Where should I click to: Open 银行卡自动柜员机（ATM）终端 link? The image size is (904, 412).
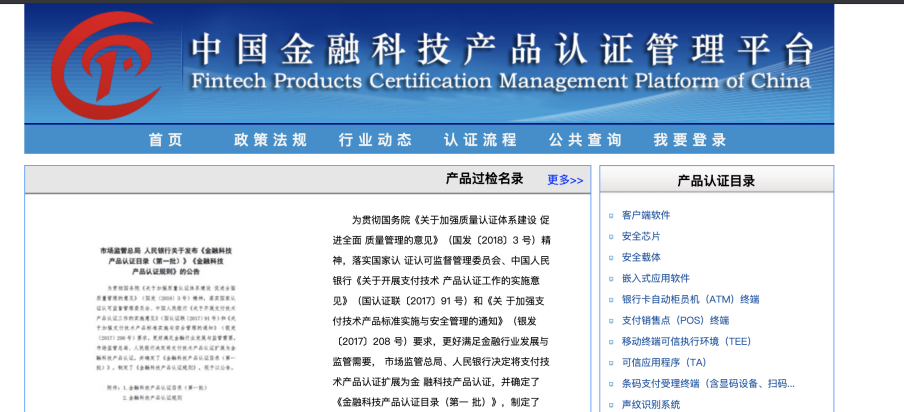[690, 299]
